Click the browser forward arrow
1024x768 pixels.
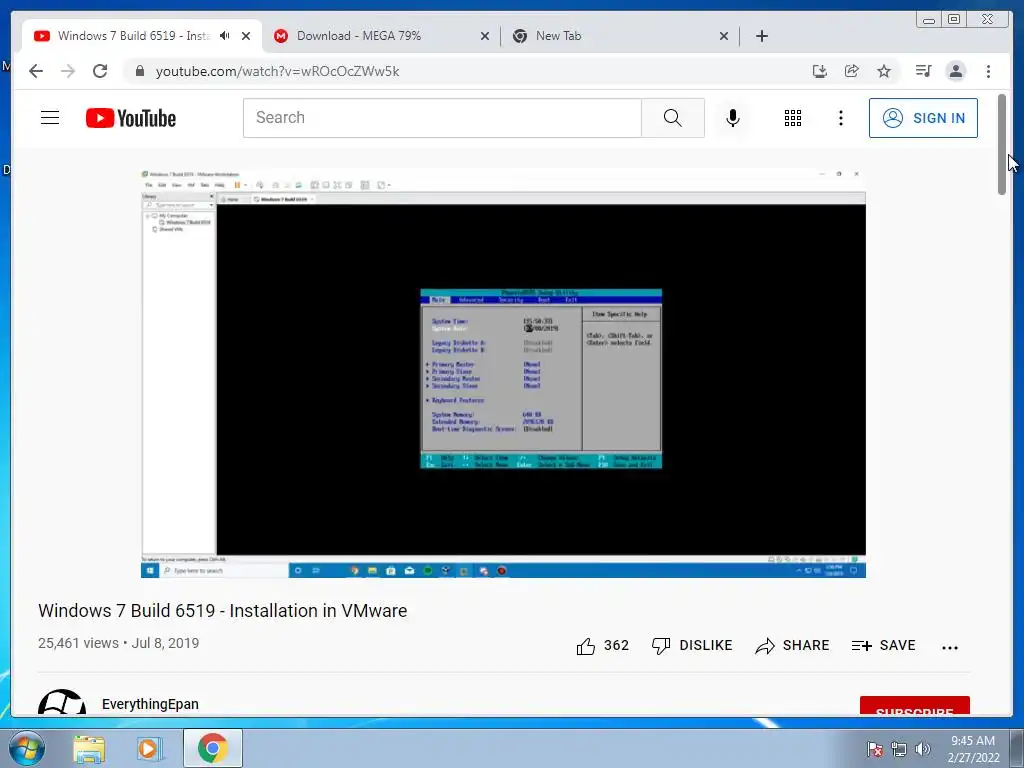pyautogui.click(x=68, y=71)
